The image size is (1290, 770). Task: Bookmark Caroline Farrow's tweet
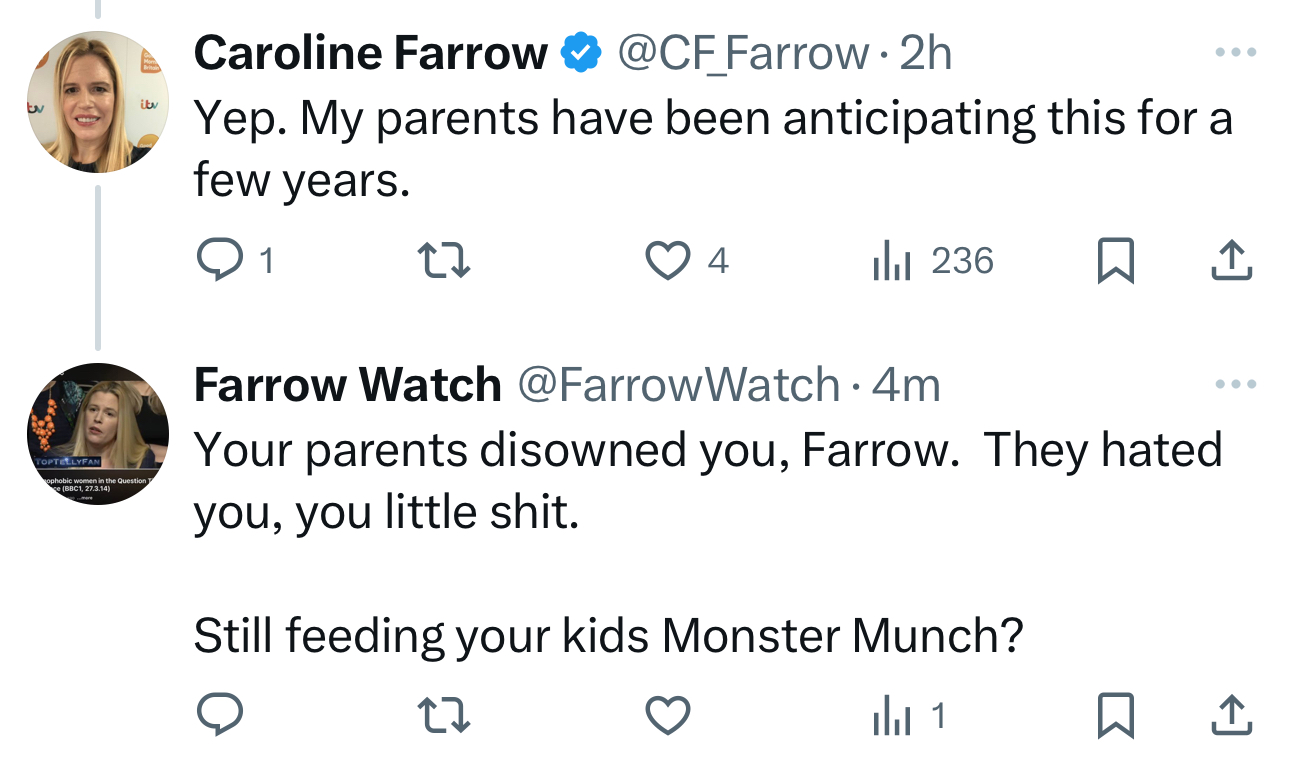click(x=1116, y=262)
